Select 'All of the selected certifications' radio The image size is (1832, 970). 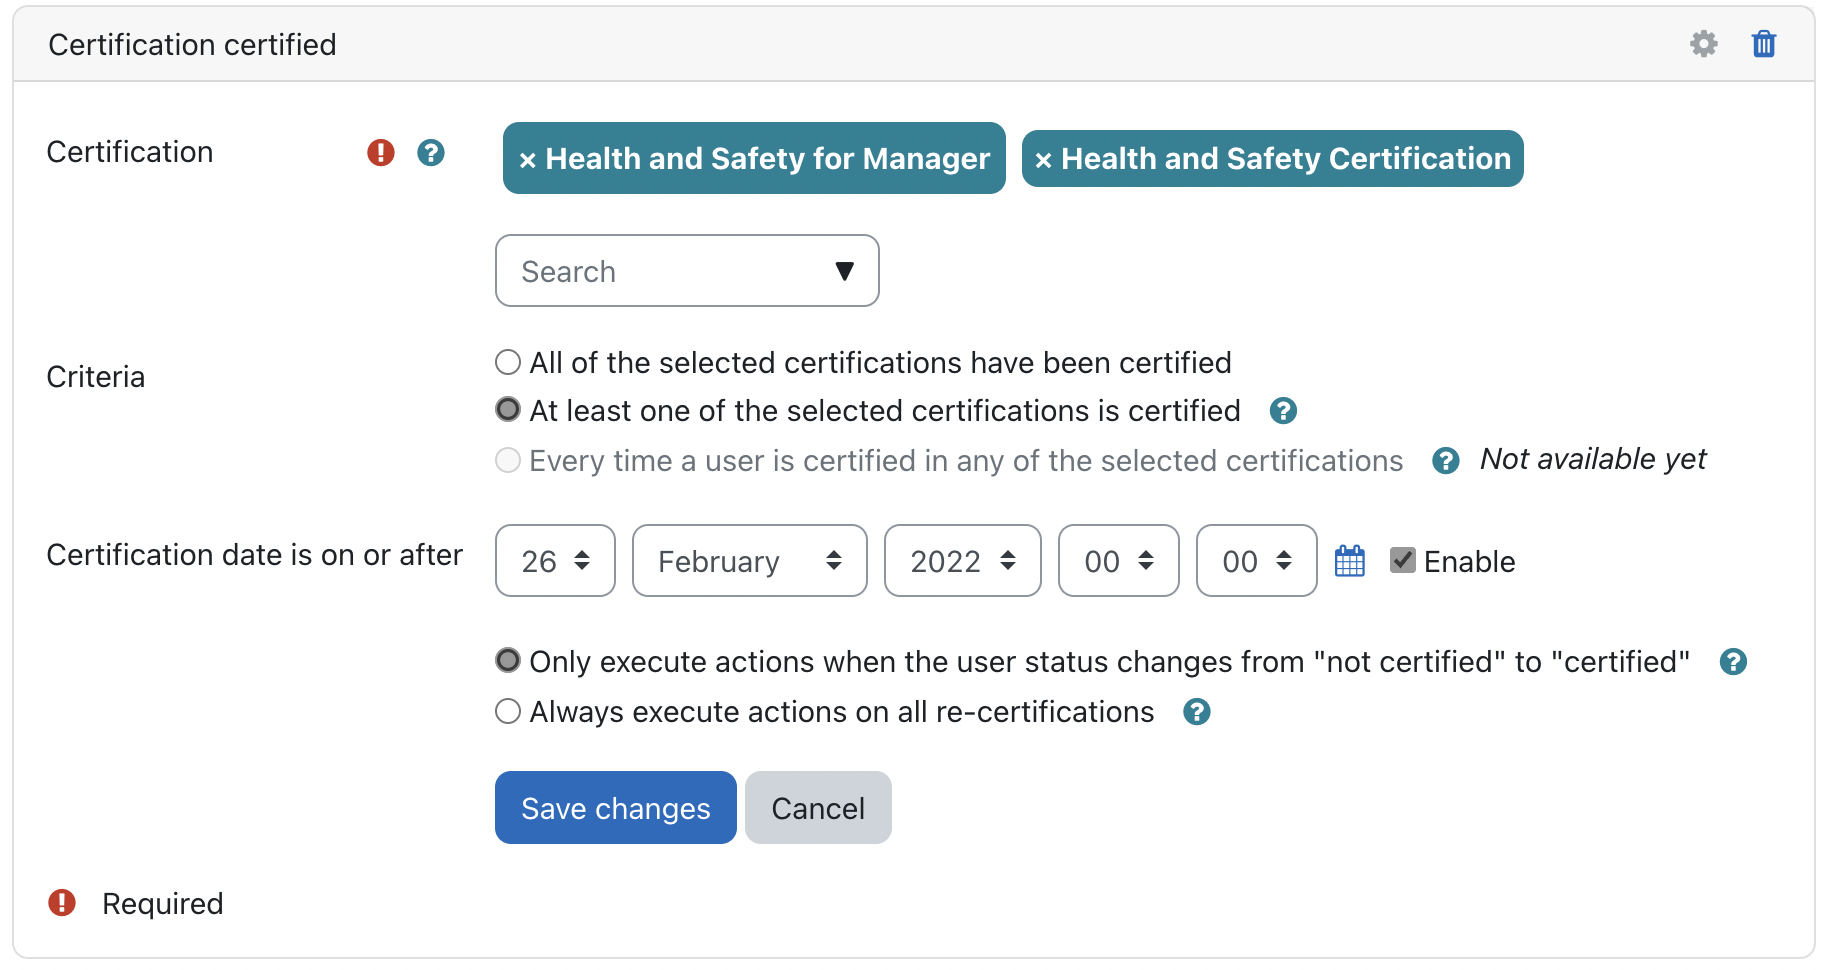coord(508,362)
